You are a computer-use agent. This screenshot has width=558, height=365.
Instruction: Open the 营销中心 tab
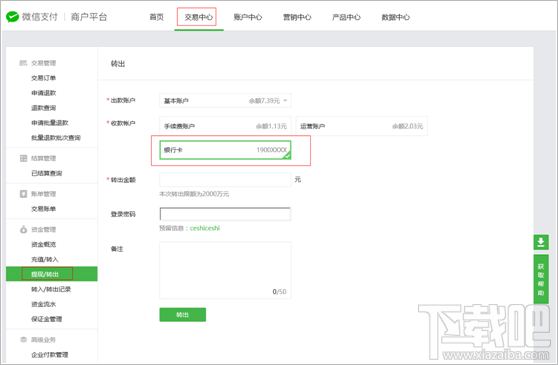tap(297, 17)
